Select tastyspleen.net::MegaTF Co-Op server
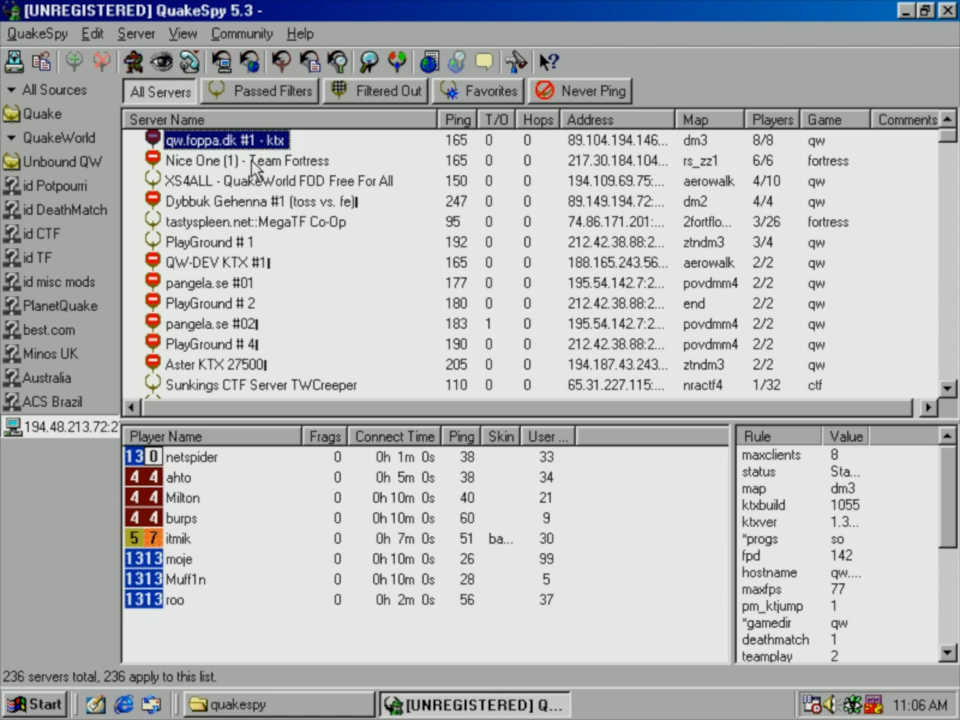The width and height of the screenshot is (960, 720). [x=255, y=222]
